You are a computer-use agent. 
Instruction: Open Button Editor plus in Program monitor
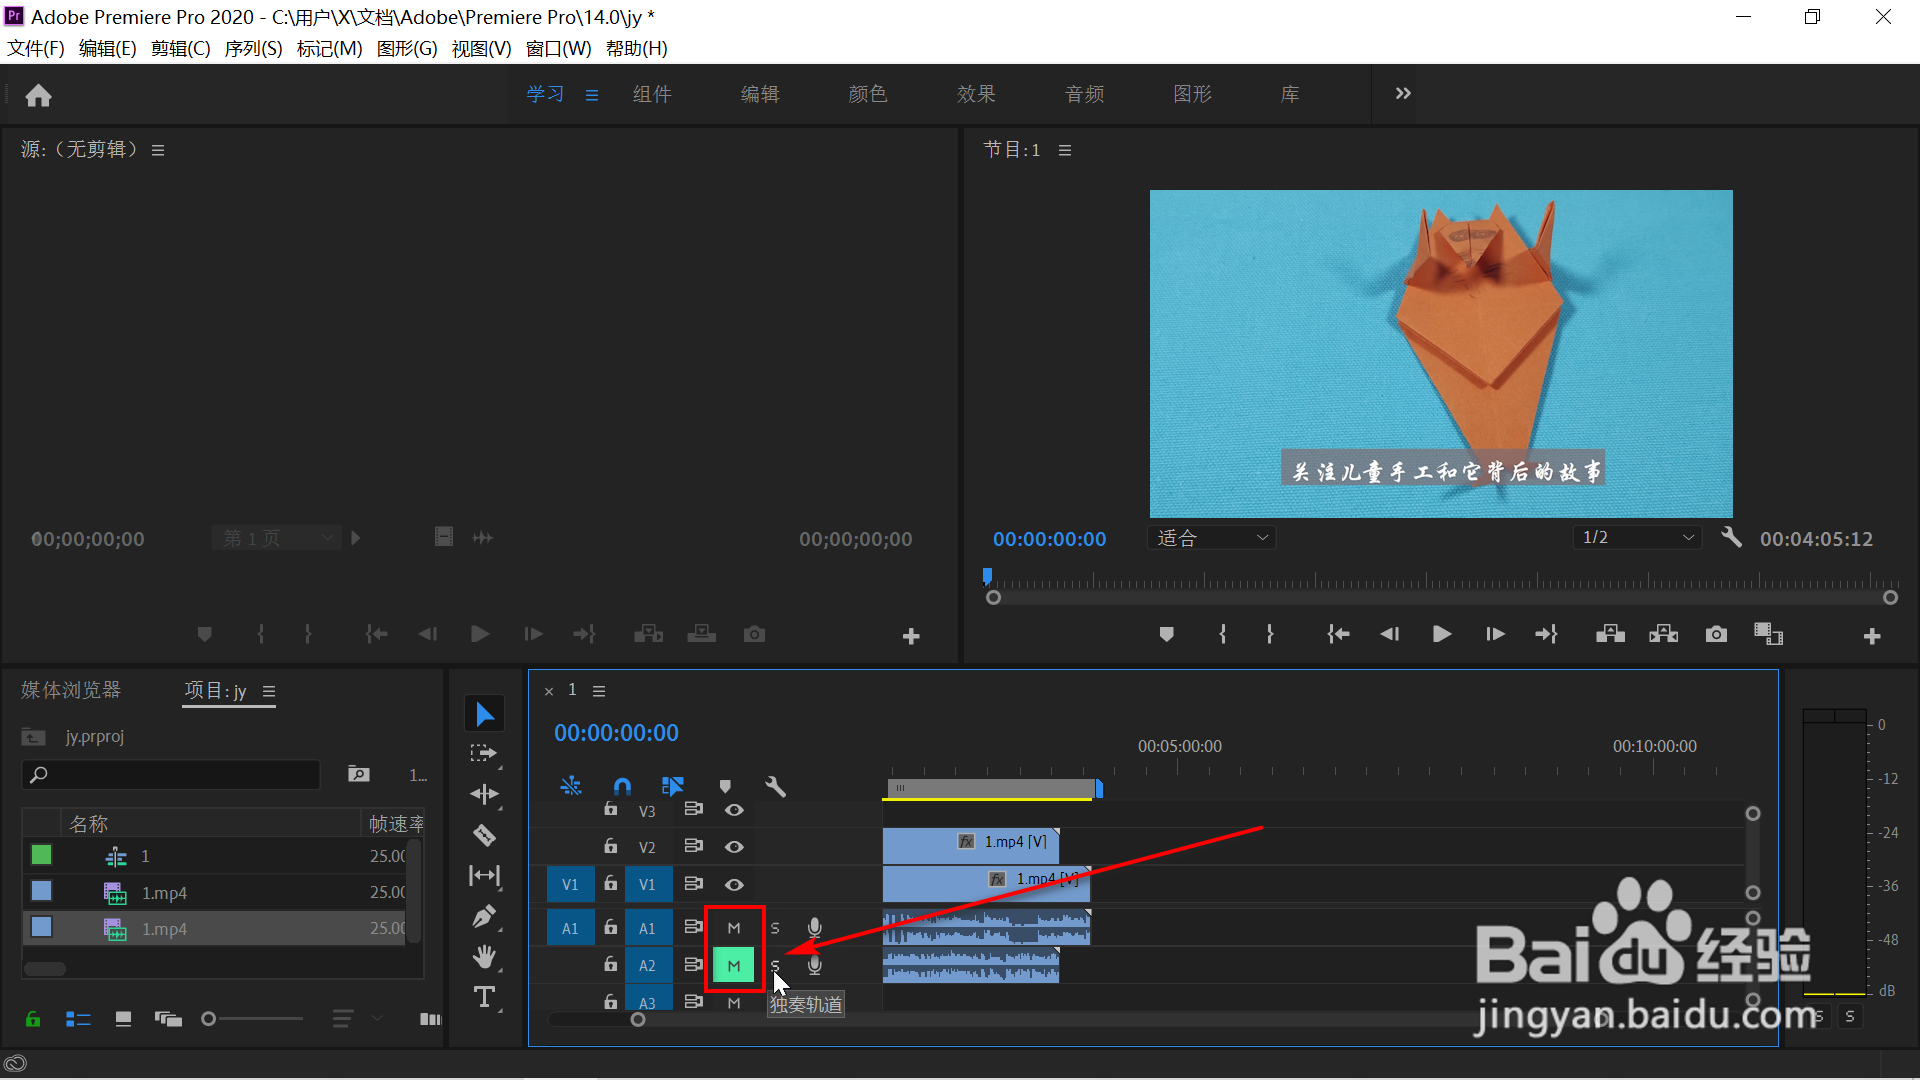pos(1872,636)
